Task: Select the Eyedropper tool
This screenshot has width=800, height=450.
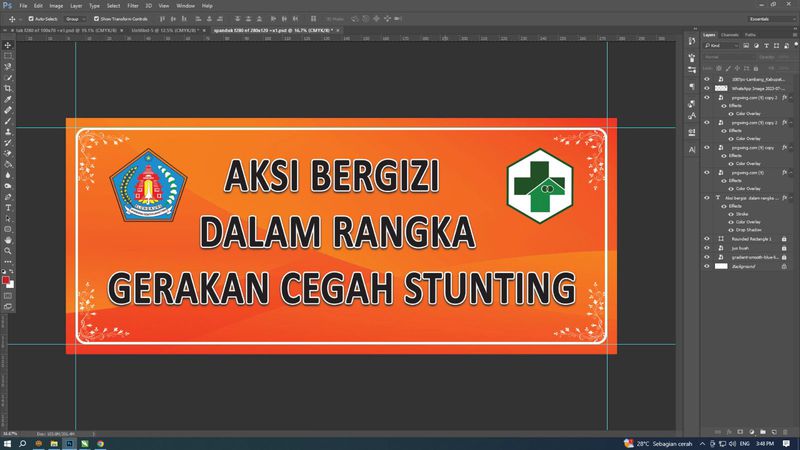Action: [8, 100]
